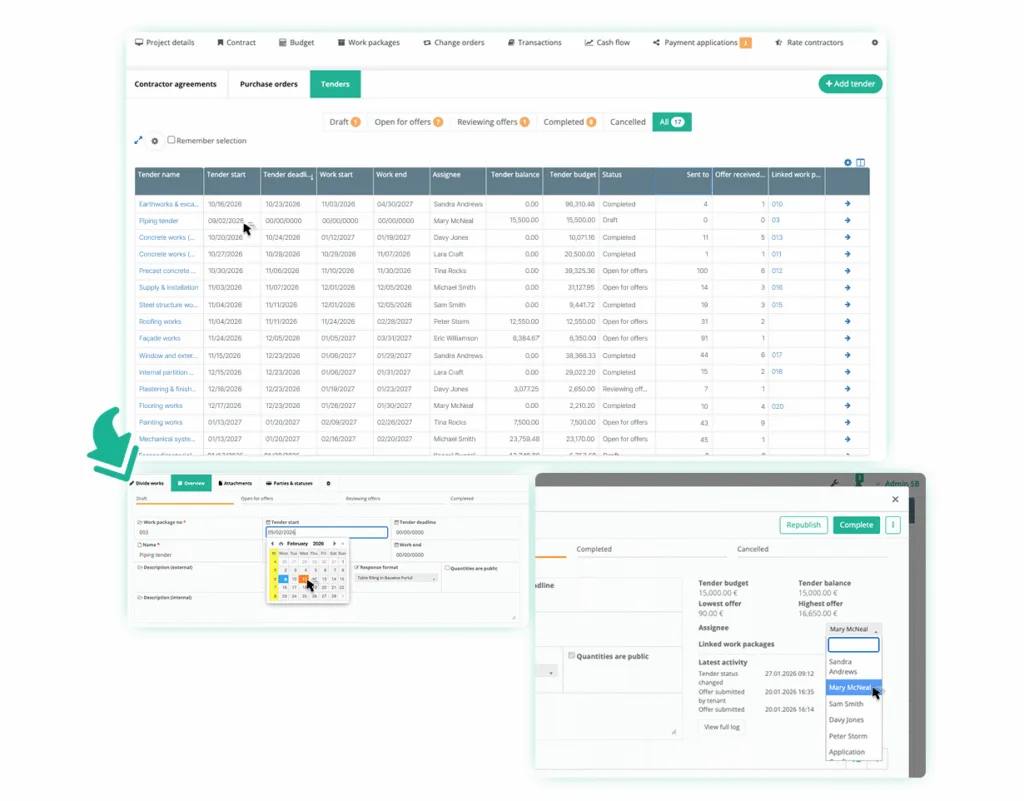The width and height of the screenshot is (1024, 801).
Task: Click inside the Tender start date field
Action: coord(325,531)
